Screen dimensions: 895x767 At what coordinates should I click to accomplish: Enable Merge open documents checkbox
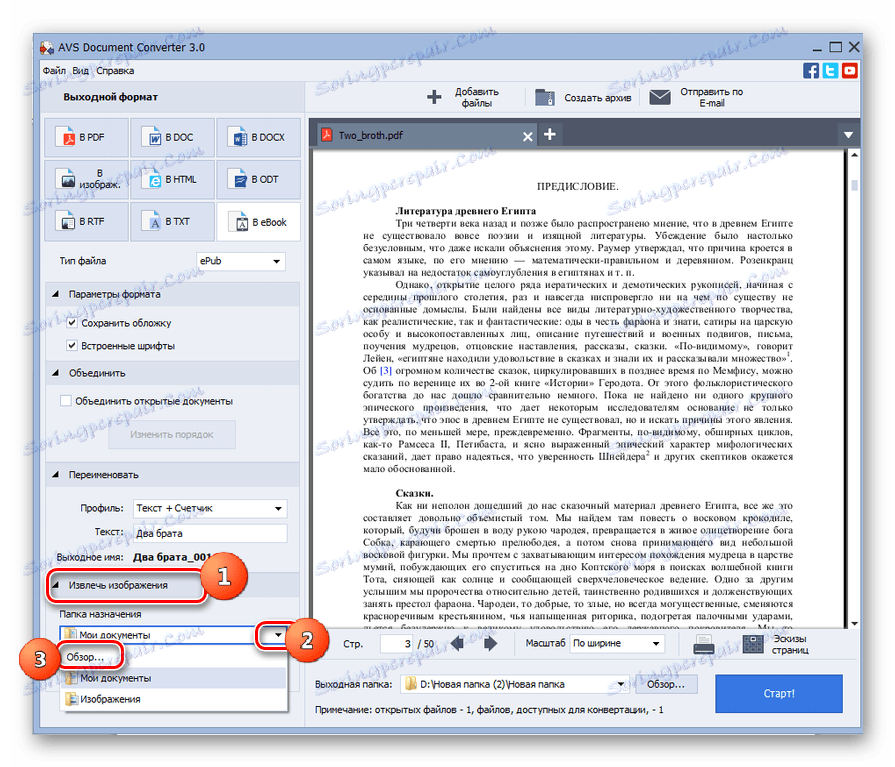[66, 401]
